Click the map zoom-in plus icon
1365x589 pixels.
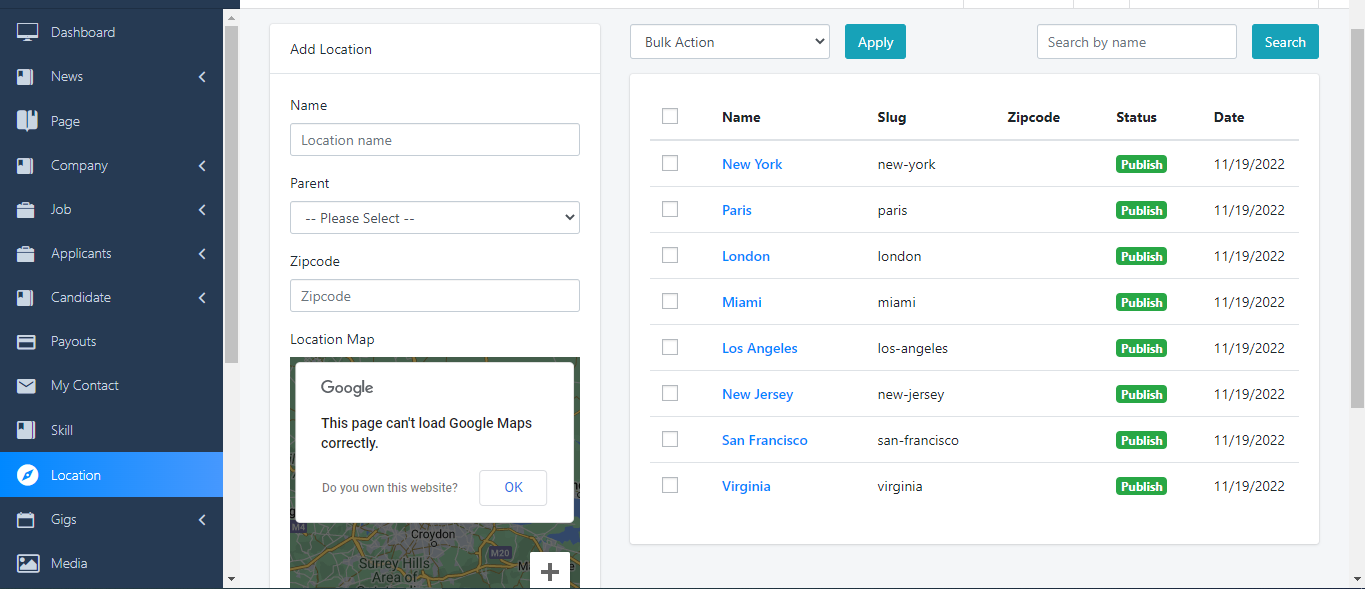549,571
